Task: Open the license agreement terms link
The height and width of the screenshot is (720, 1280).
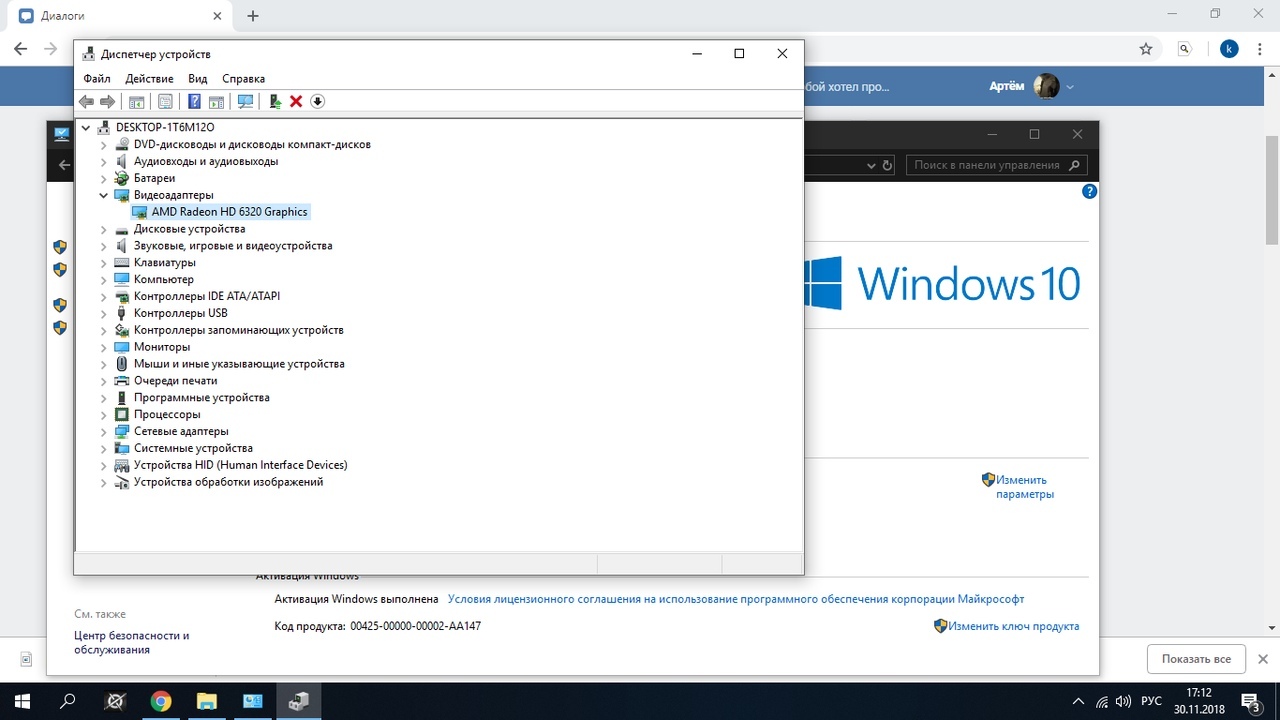Action: (x=735, y=599)
